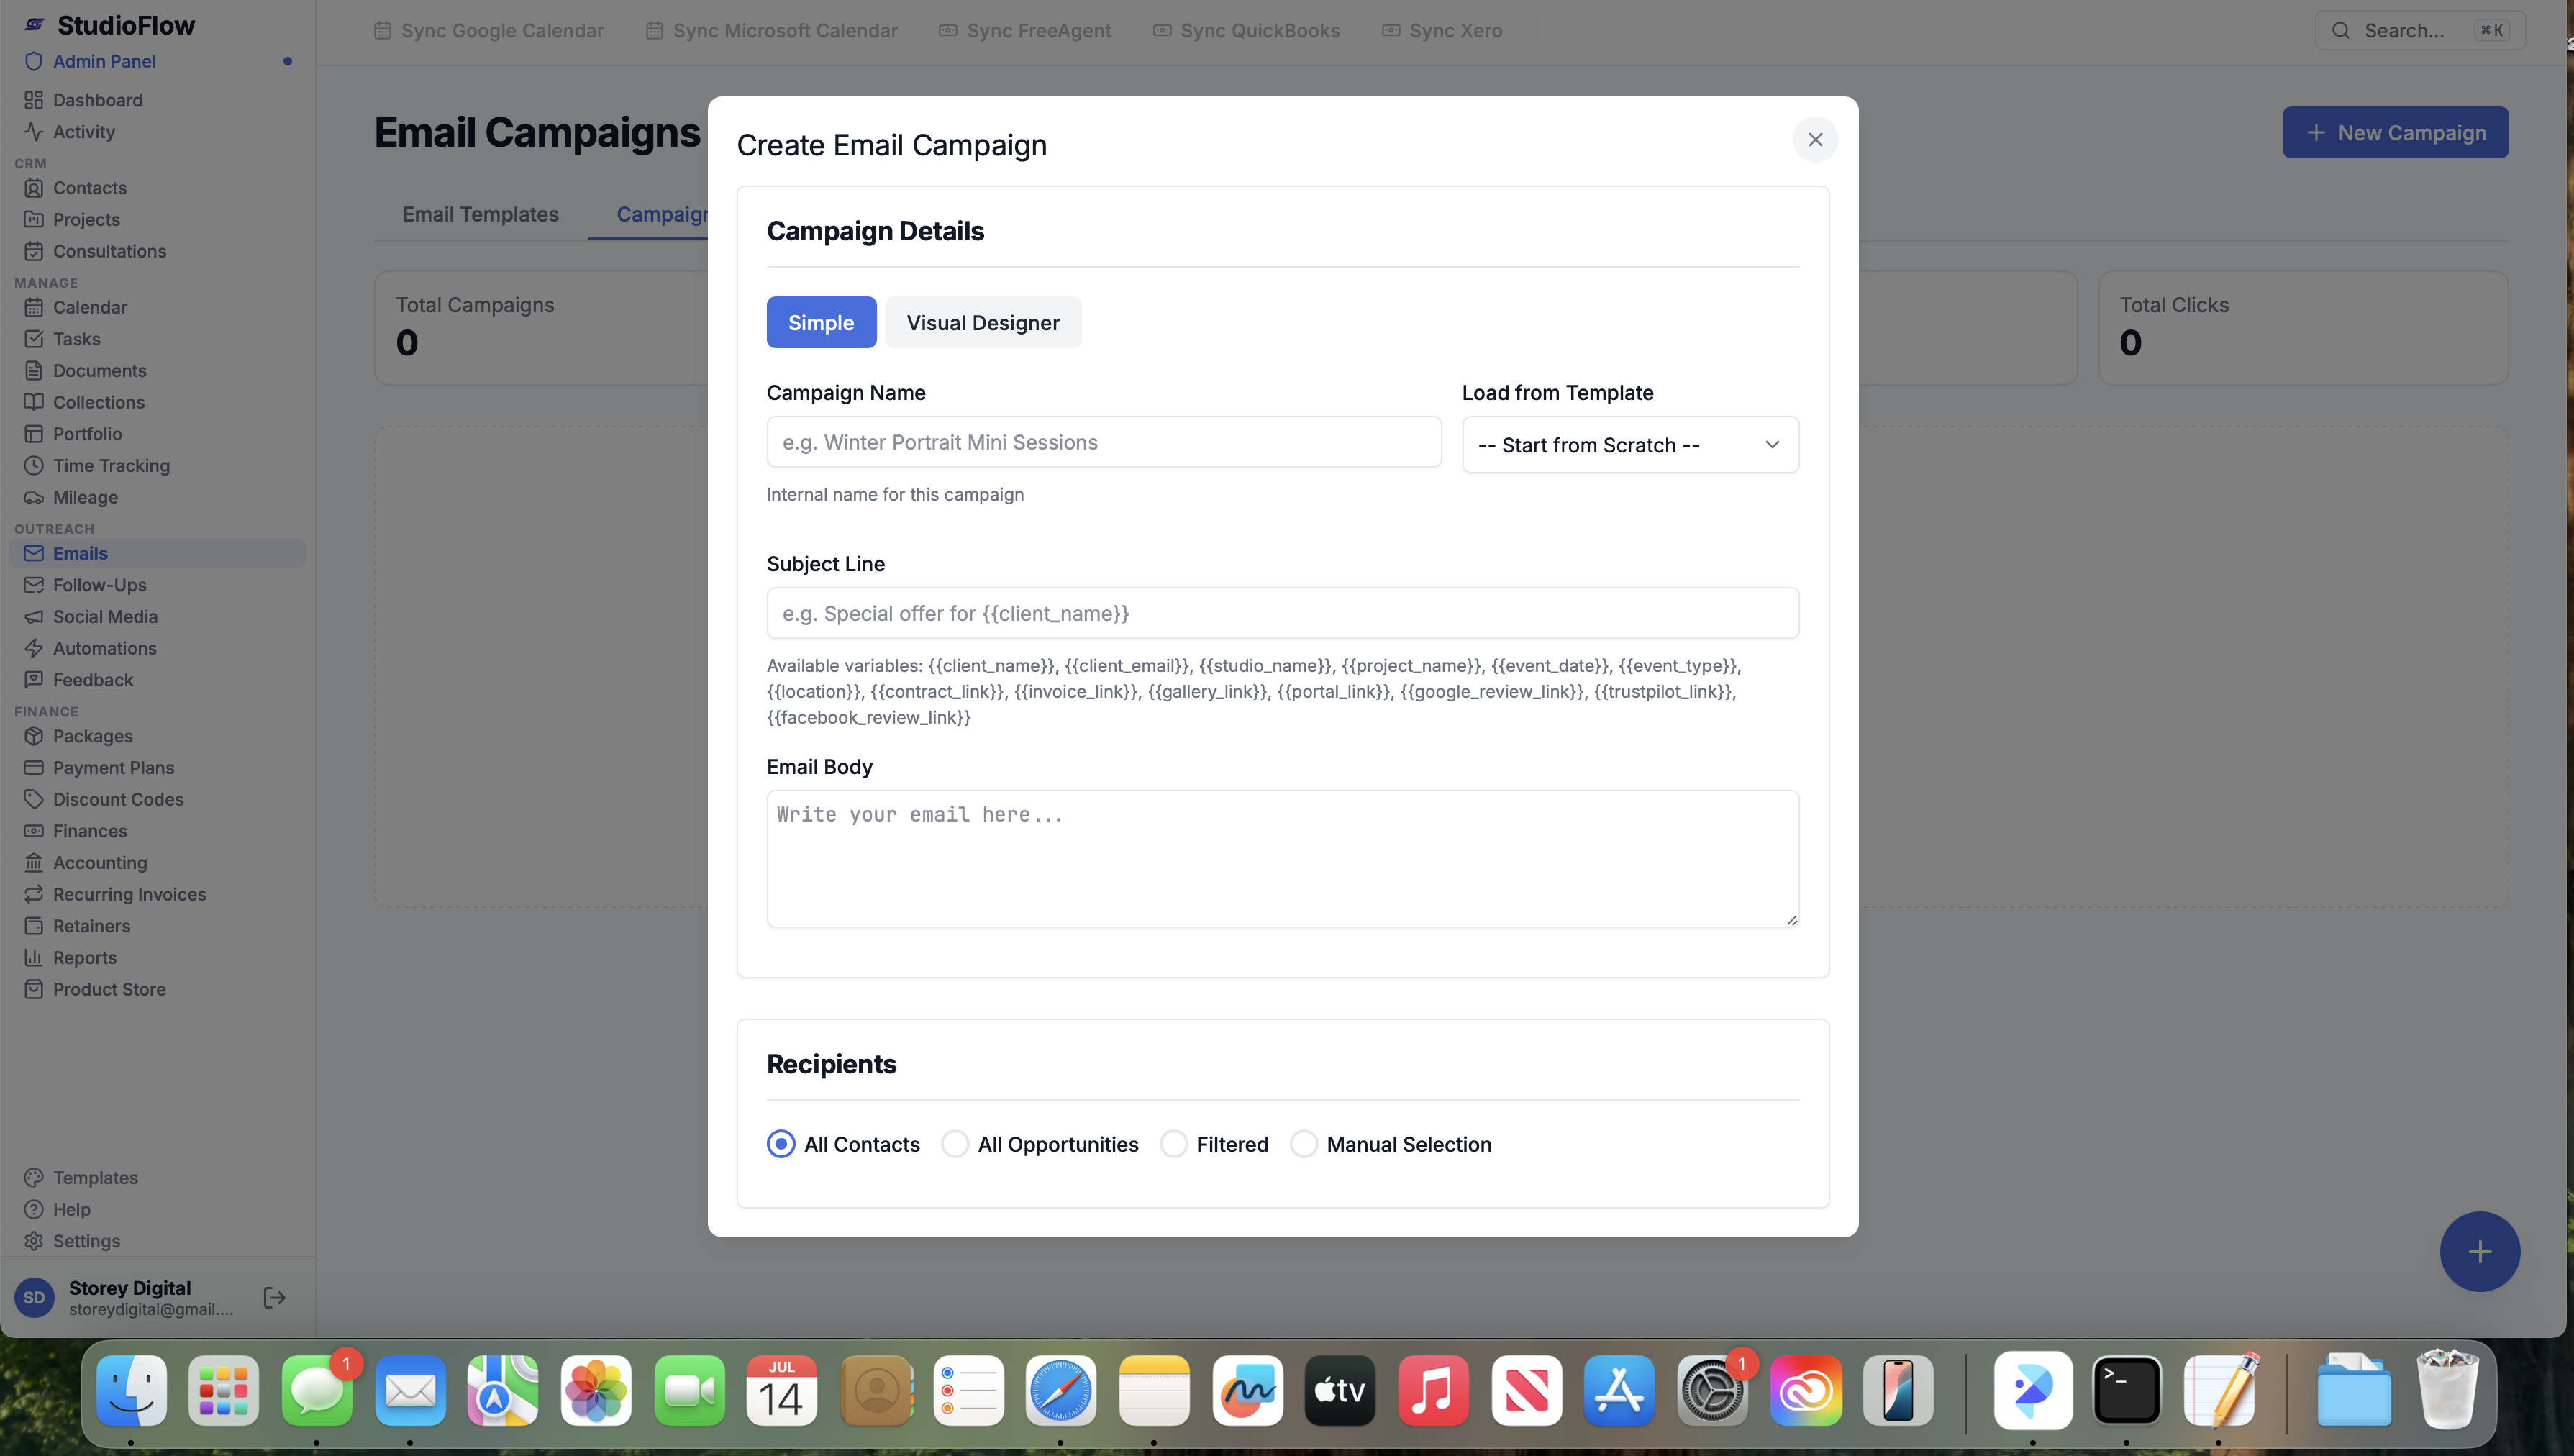Click Sync Microsoft Calendar
The image size is (2574, 1456).
tap(771, 31)
